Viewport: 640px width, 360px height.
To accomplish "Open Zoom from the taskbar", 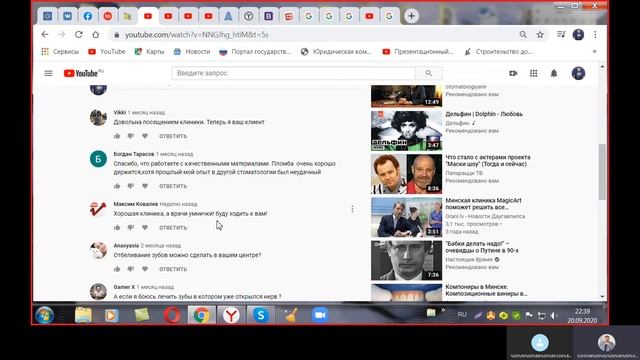I will 320,316.
